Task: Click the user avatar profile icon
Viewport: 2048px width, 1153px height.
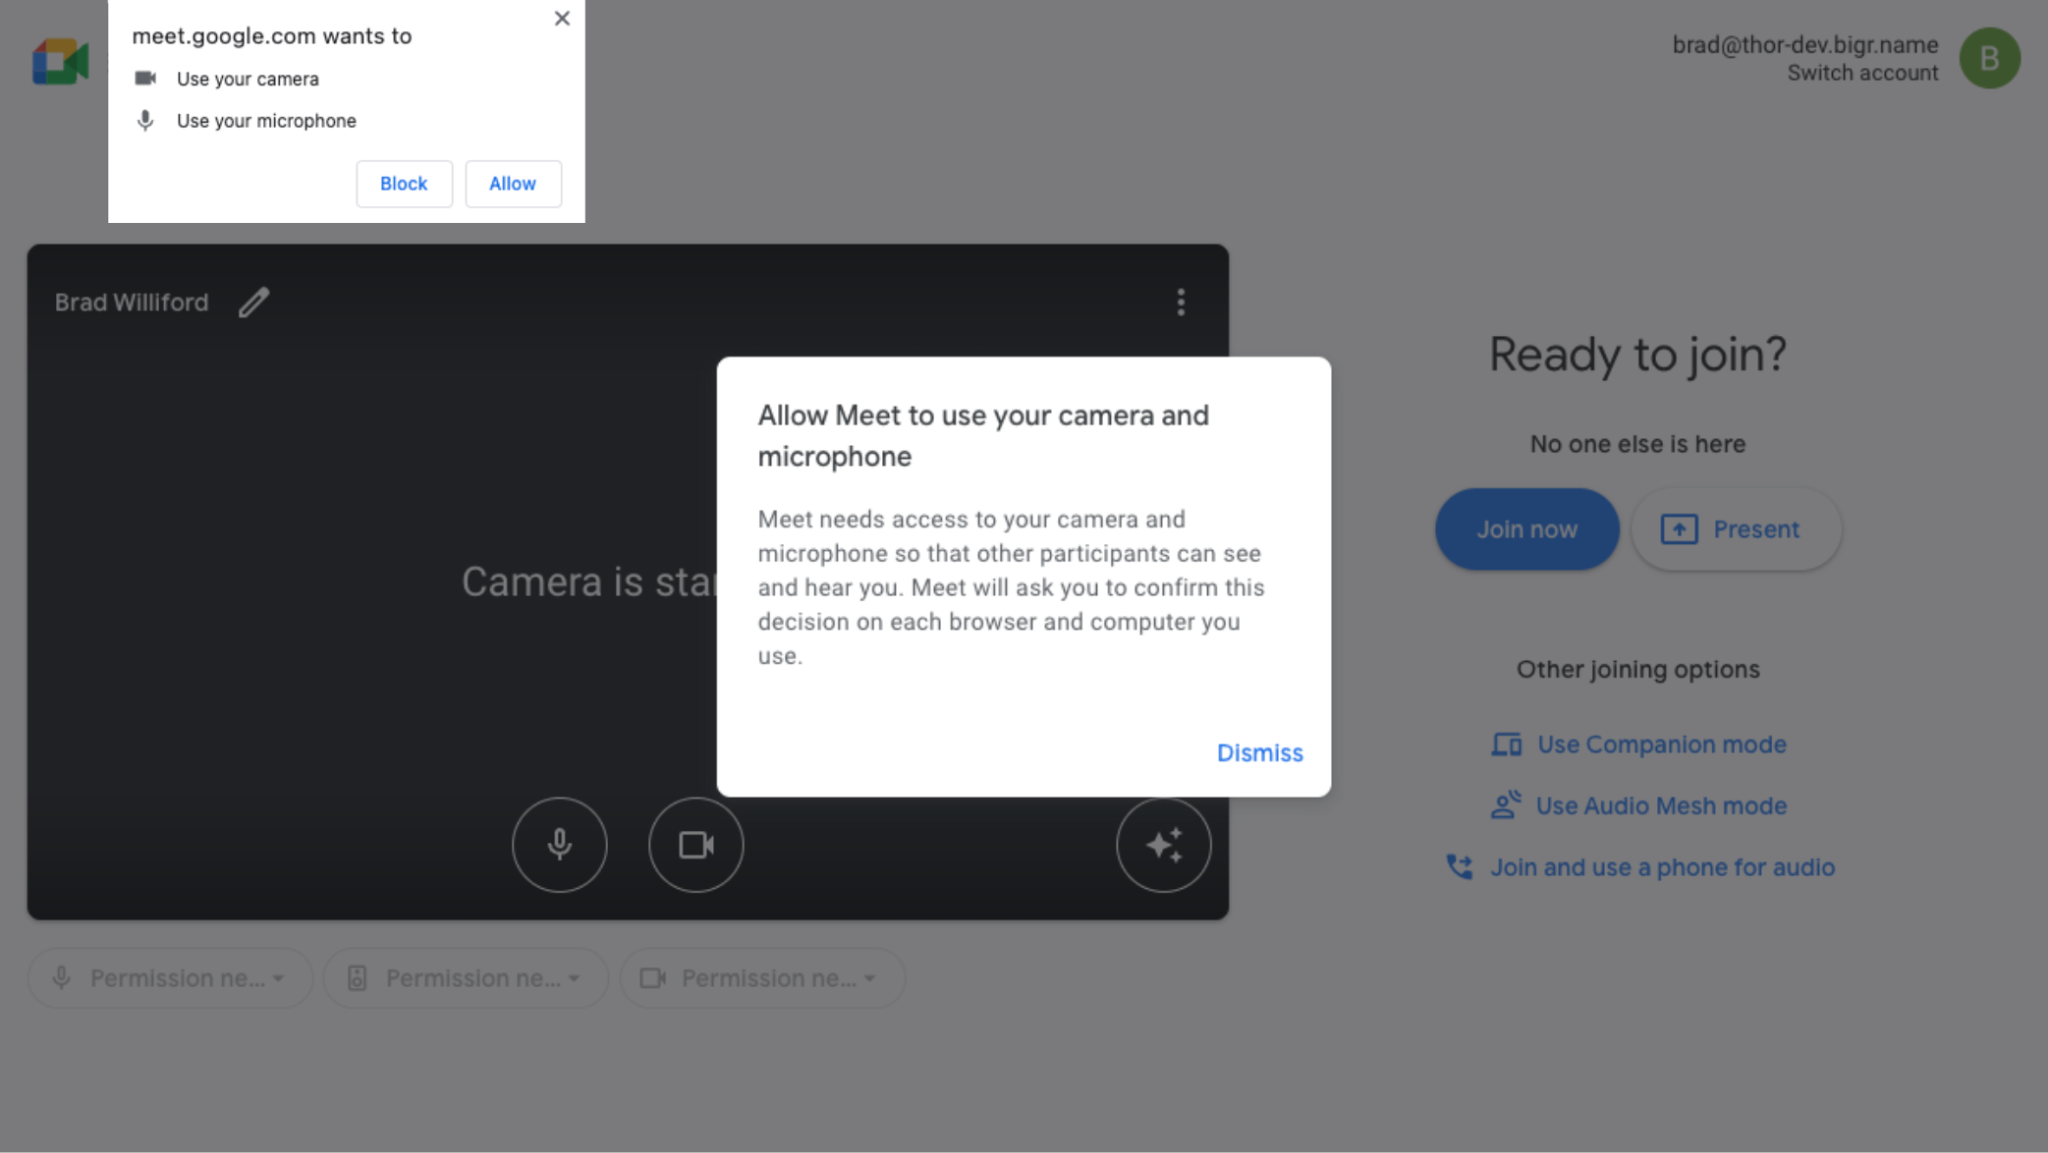Action: [1990, 58]
